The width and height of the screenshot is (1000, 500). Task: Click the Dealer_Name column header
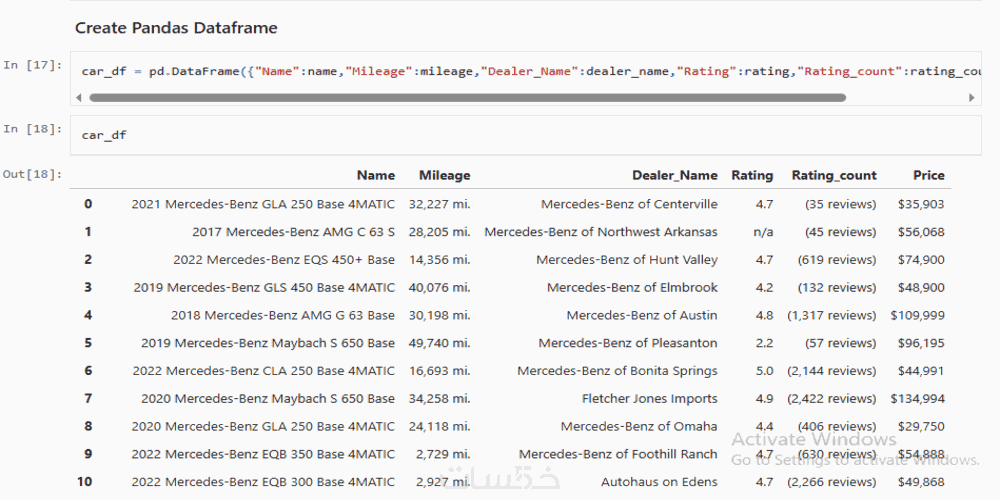[x=675, y=175]
